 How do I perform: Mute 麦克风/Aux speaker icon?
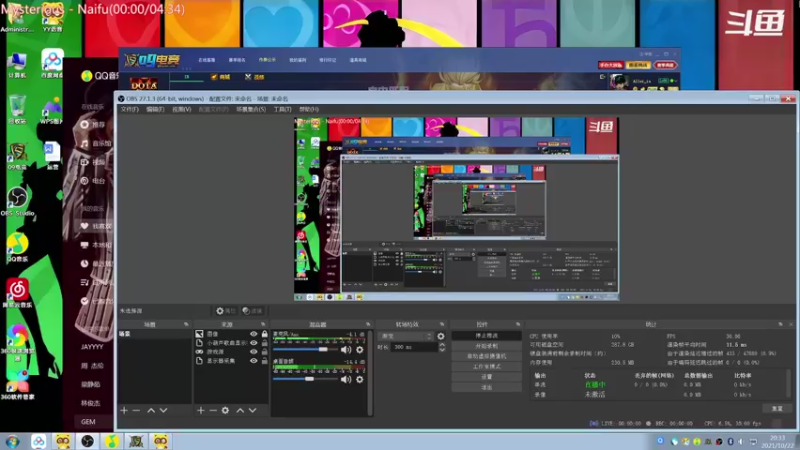coord(346,349)
